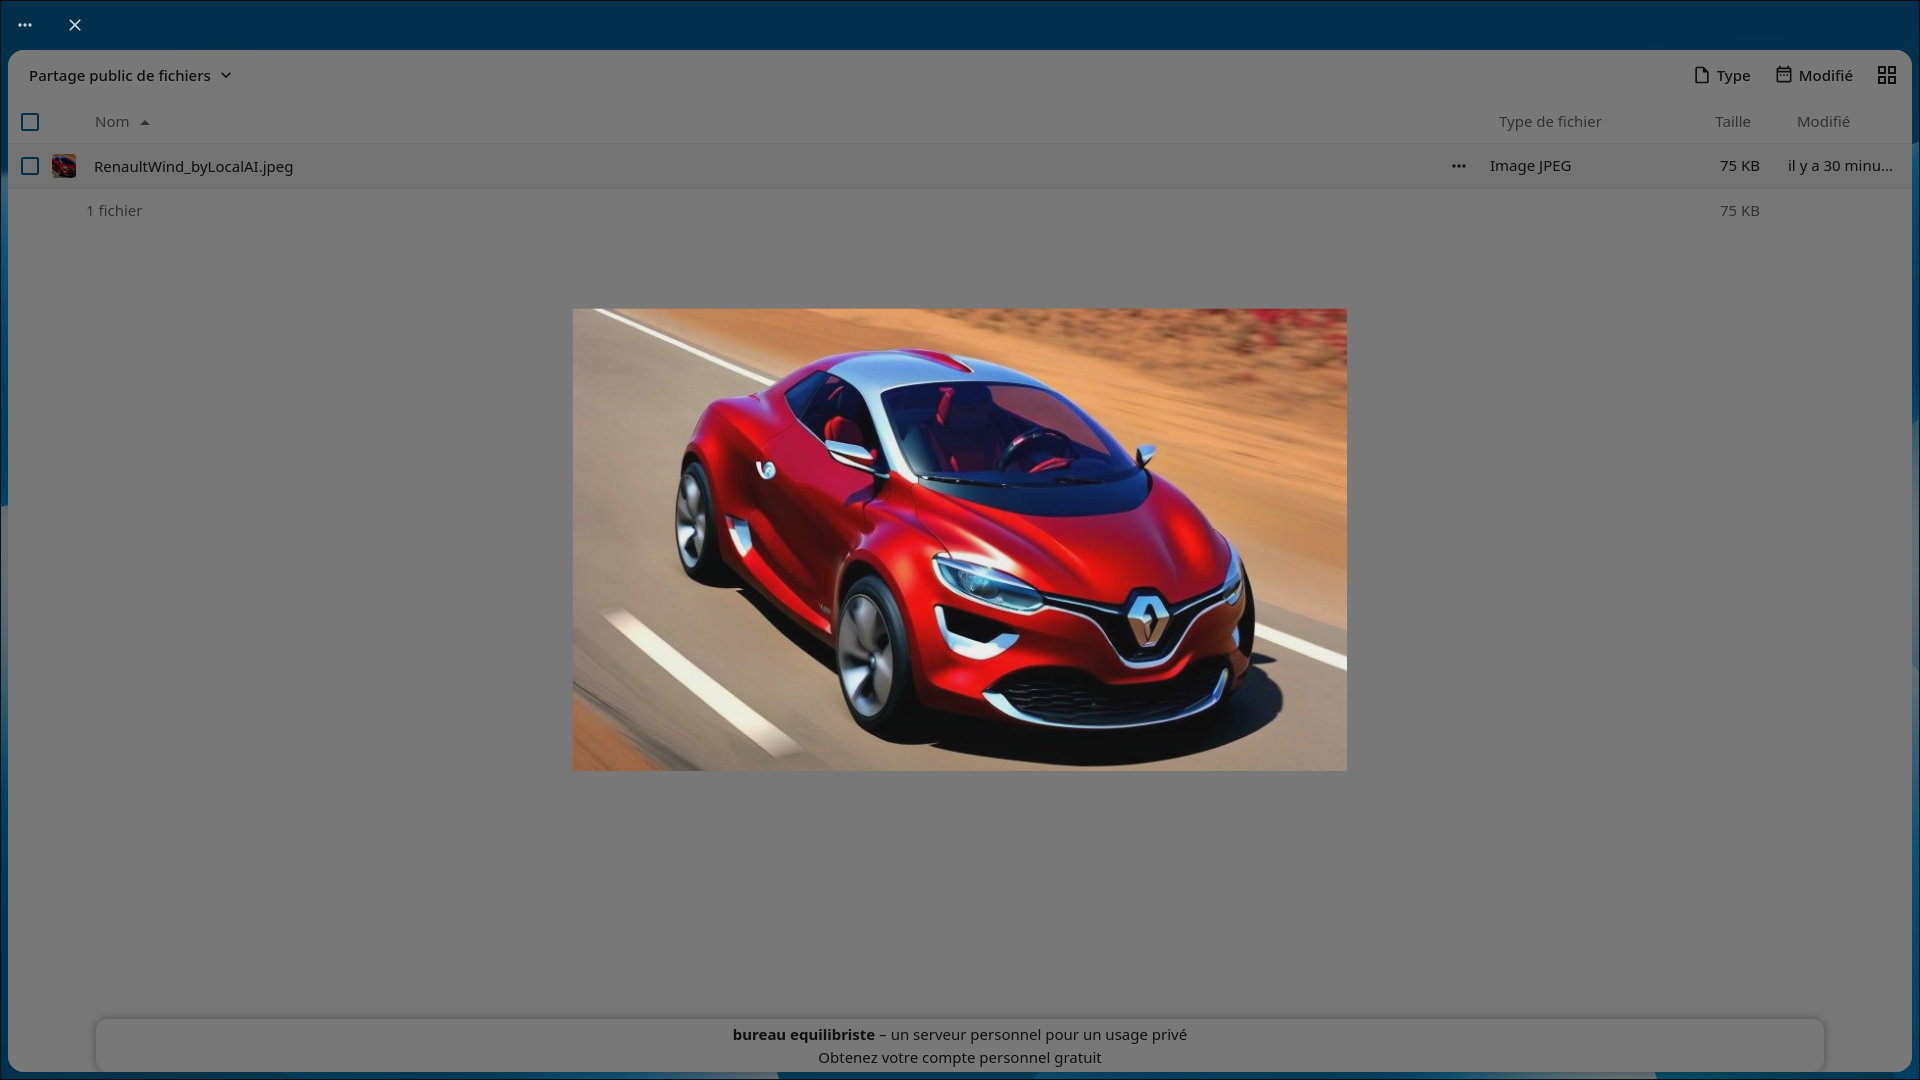The image size is (1920, 1080).
Task: Tick the select-all files checkbox
Action: [30, 122]
